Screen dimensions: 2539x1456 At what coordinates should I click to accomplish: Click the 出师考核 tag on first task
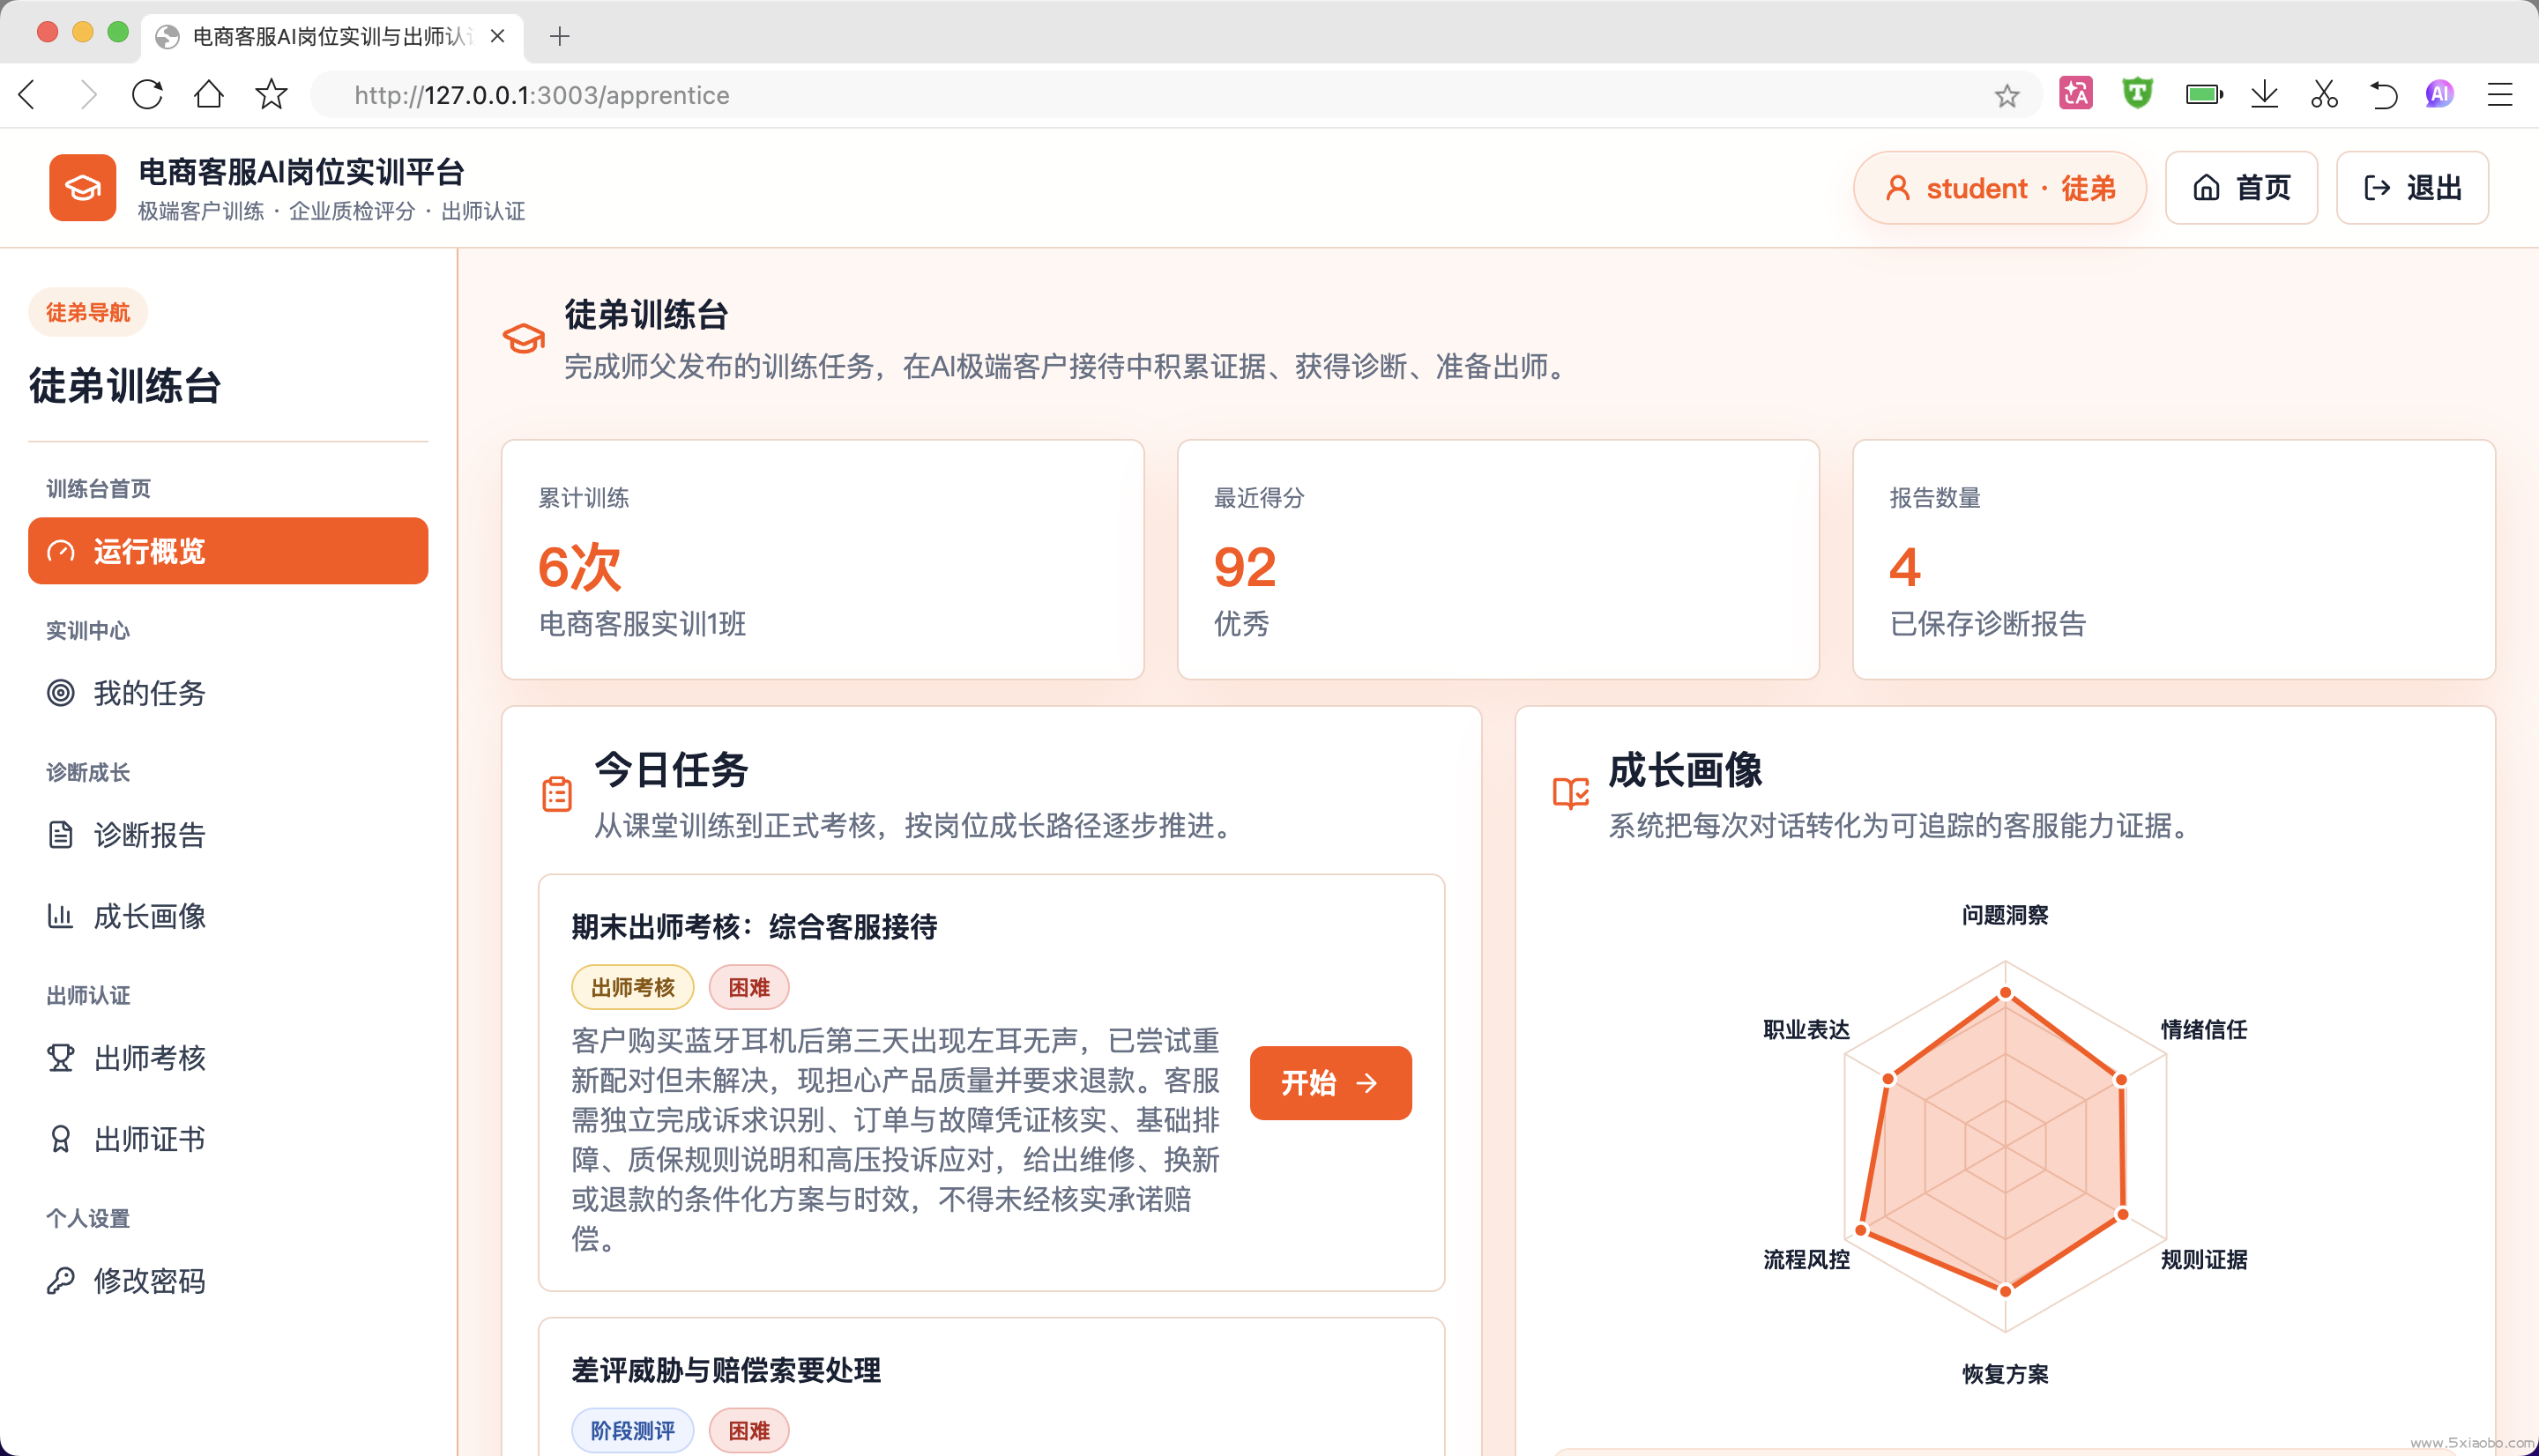[632, 988]
